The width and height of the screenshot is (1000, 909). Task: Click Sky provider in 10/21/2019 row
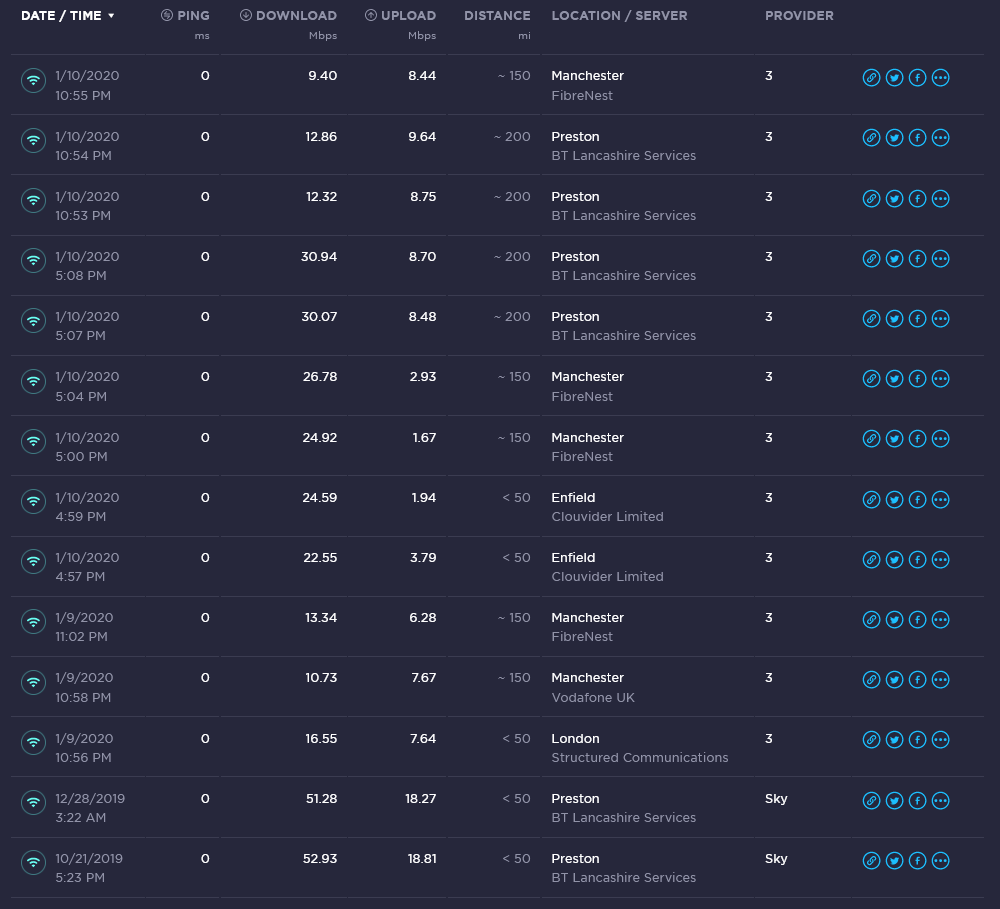click(776, 859)
